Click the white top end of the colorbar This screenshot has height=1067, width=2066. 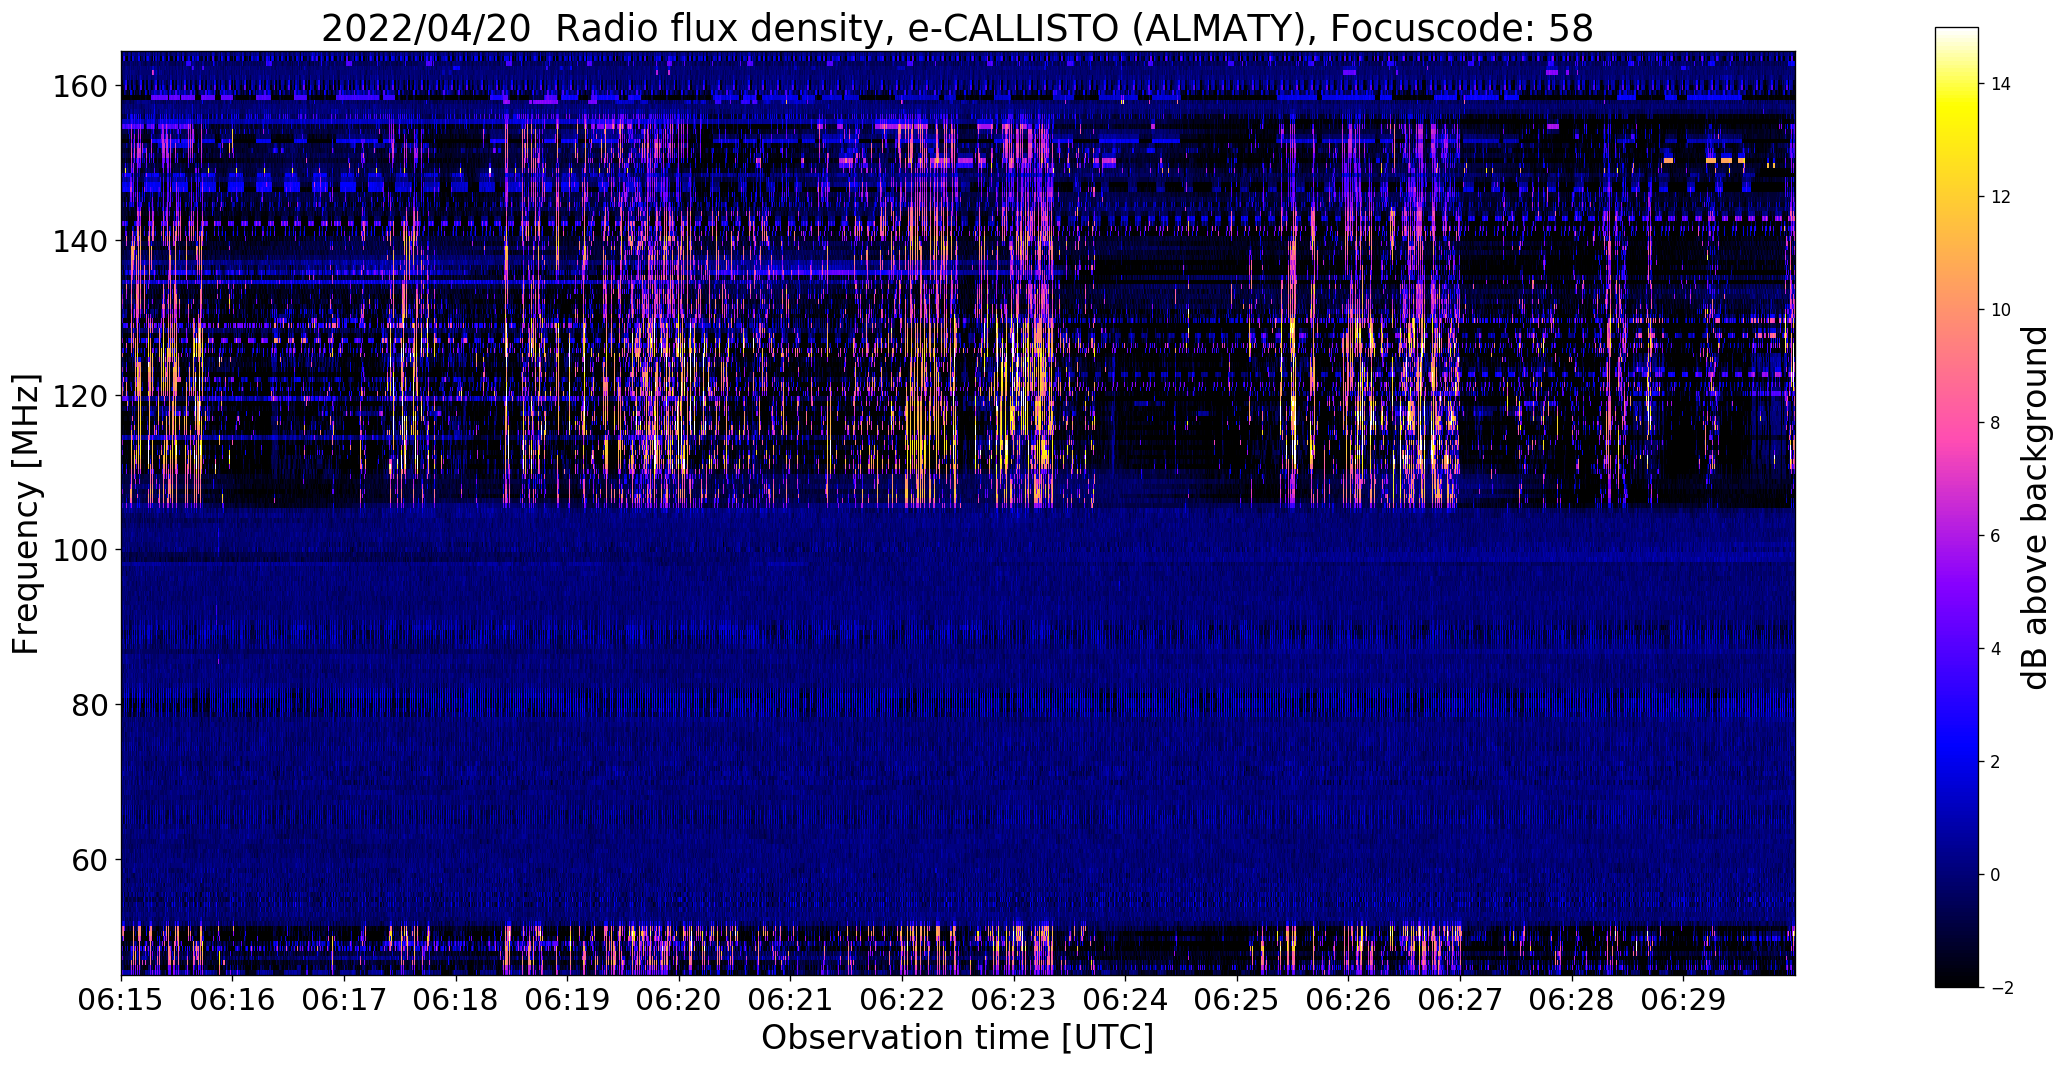[x=1957, y=33]
